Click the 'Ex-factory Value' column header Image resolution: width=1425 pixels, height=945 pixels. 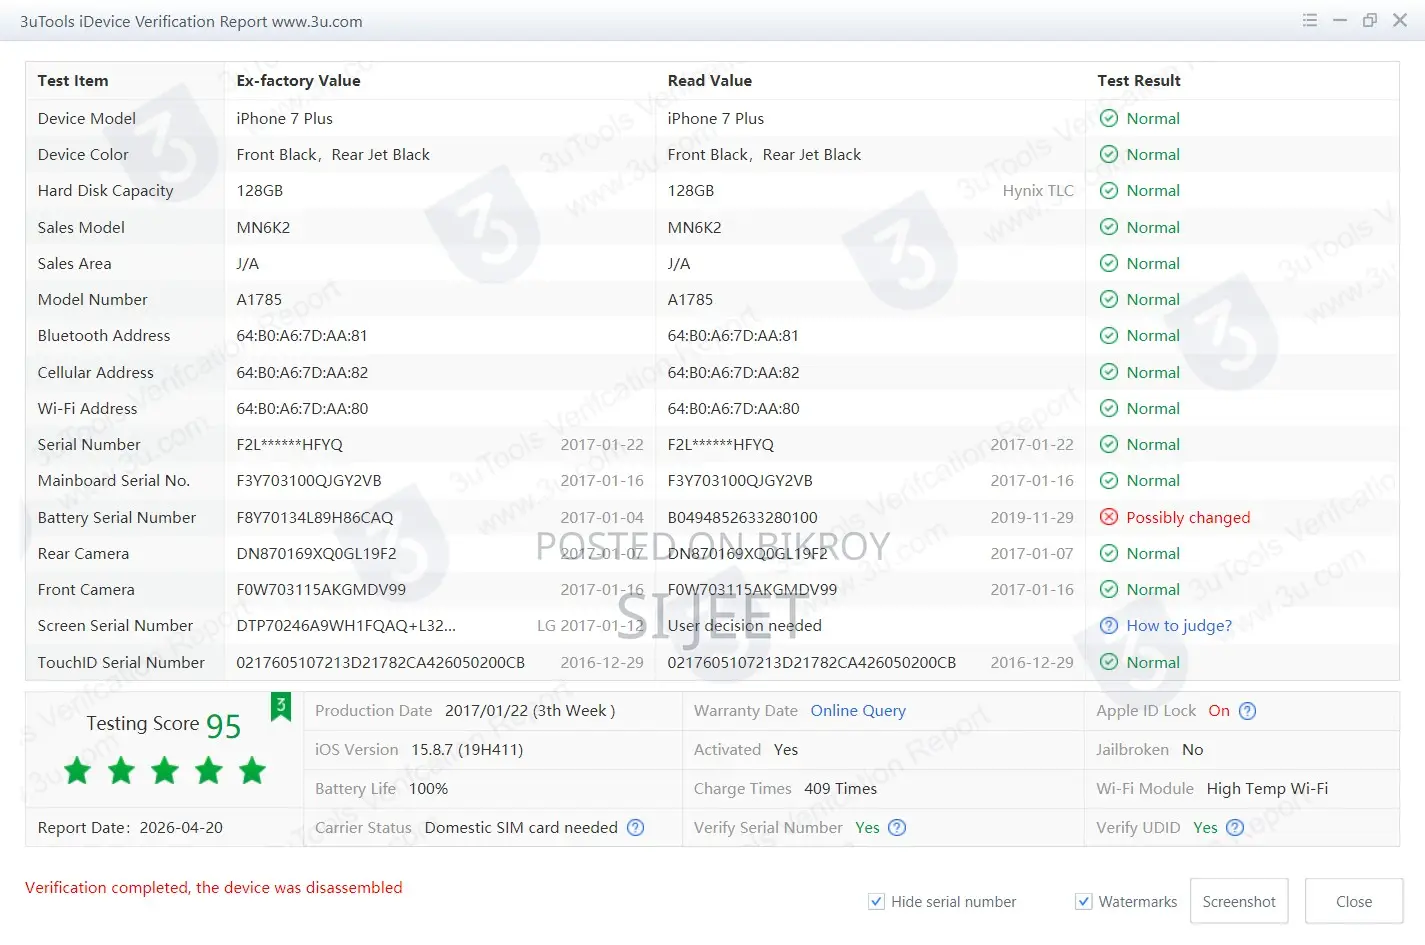298,81
